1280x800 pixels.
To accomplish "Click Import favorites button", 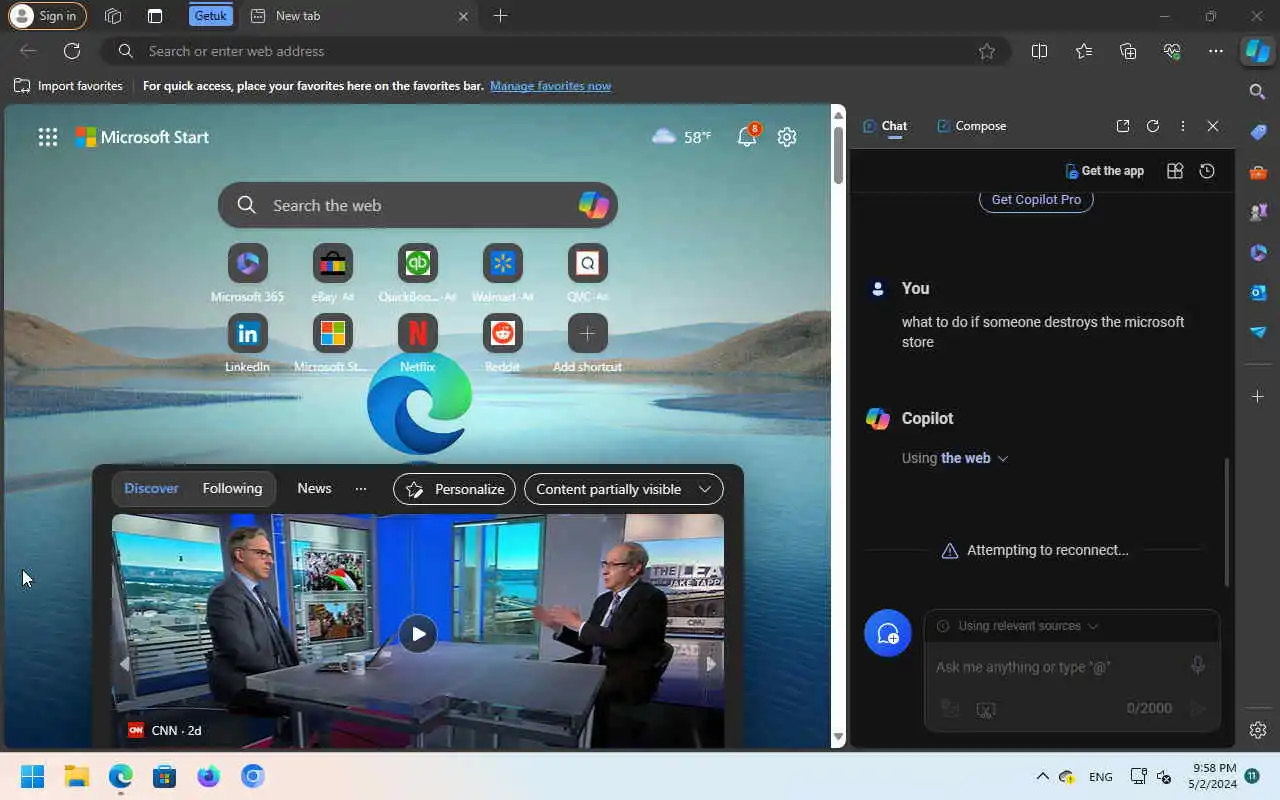I will (68, 86).
